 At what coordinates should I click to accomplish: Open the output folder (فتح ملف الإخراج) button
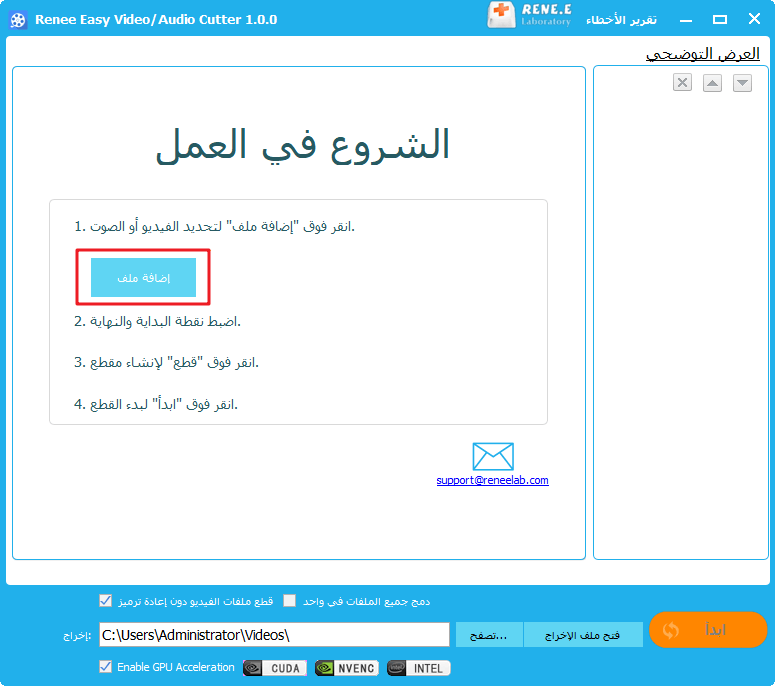point(583,635)
